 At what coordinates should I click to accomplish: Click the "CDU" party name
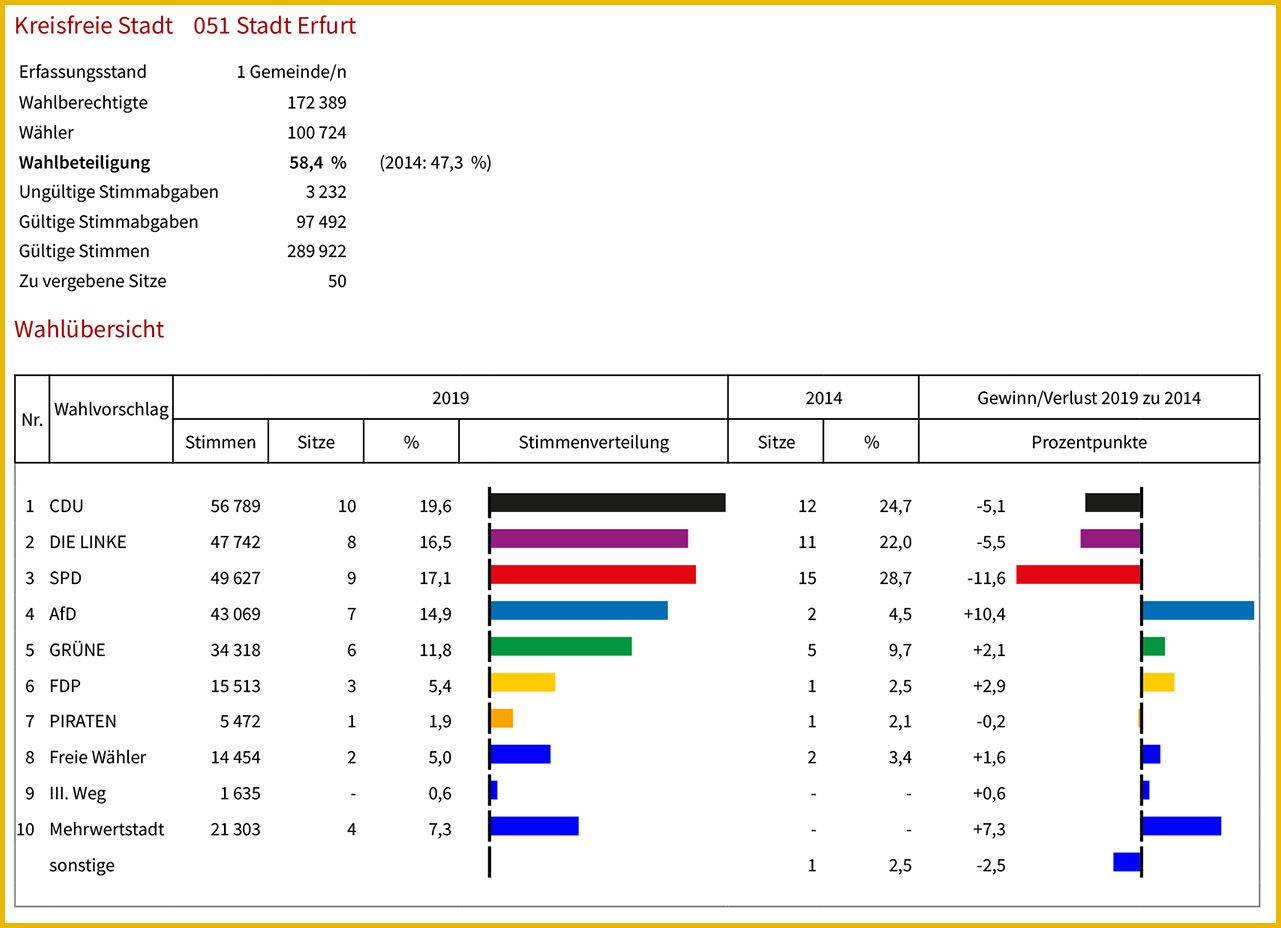pyautogui.click(x=67, y=506)
